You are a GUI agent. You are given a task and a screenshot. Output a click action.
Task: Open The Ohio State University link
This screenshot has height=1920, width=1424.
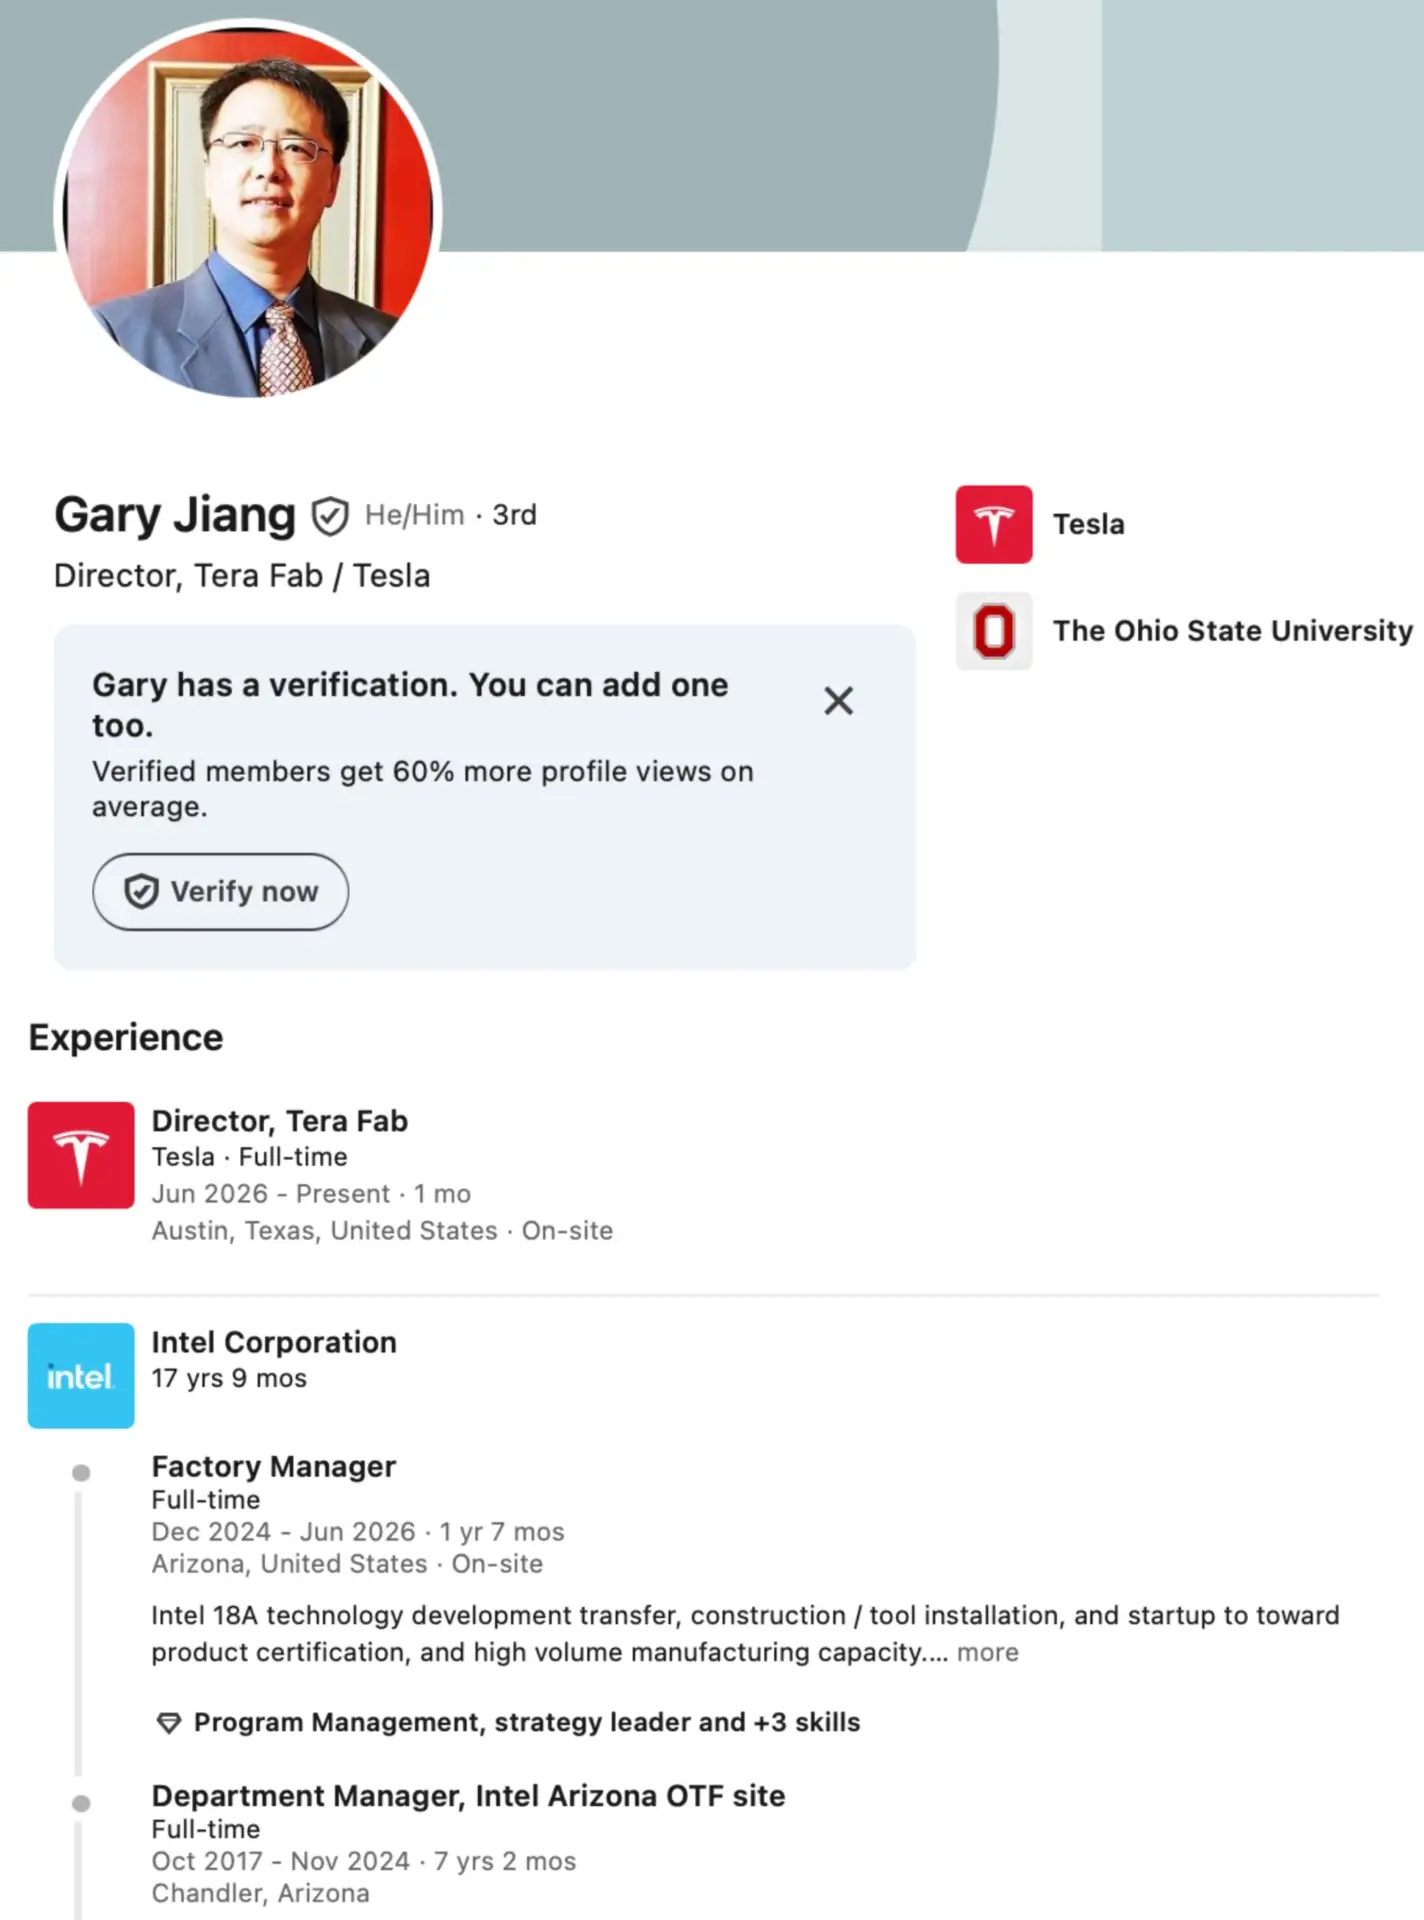tap(1232, 631)
